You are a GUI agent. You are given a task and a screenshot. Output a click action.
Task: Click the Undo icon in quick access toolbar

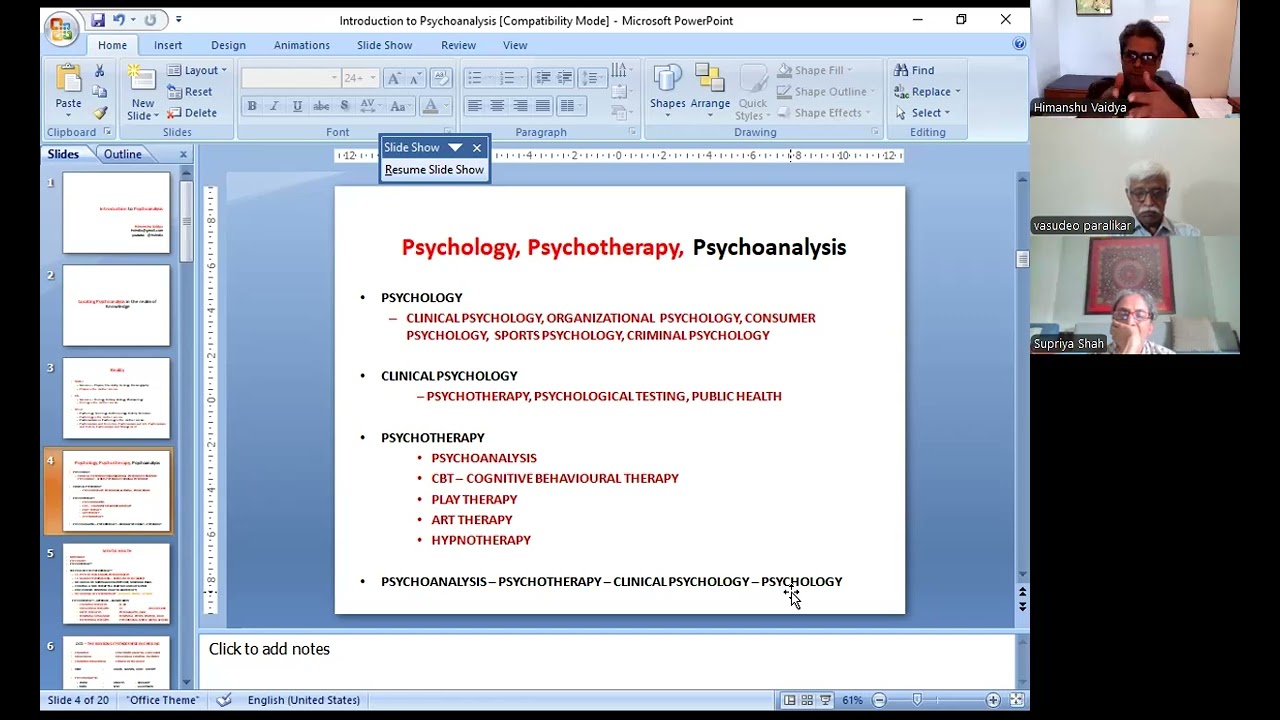pyautogui.click(x=119, y=20)
